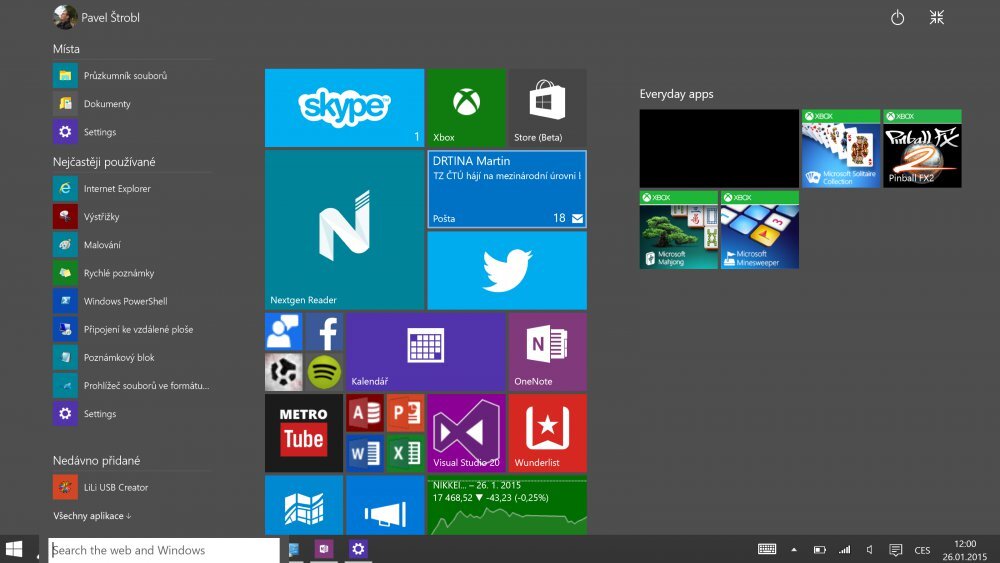This screenshot has height=563, width=1000.
Task: Open the Kalendář tile
Action: point(425,351)
